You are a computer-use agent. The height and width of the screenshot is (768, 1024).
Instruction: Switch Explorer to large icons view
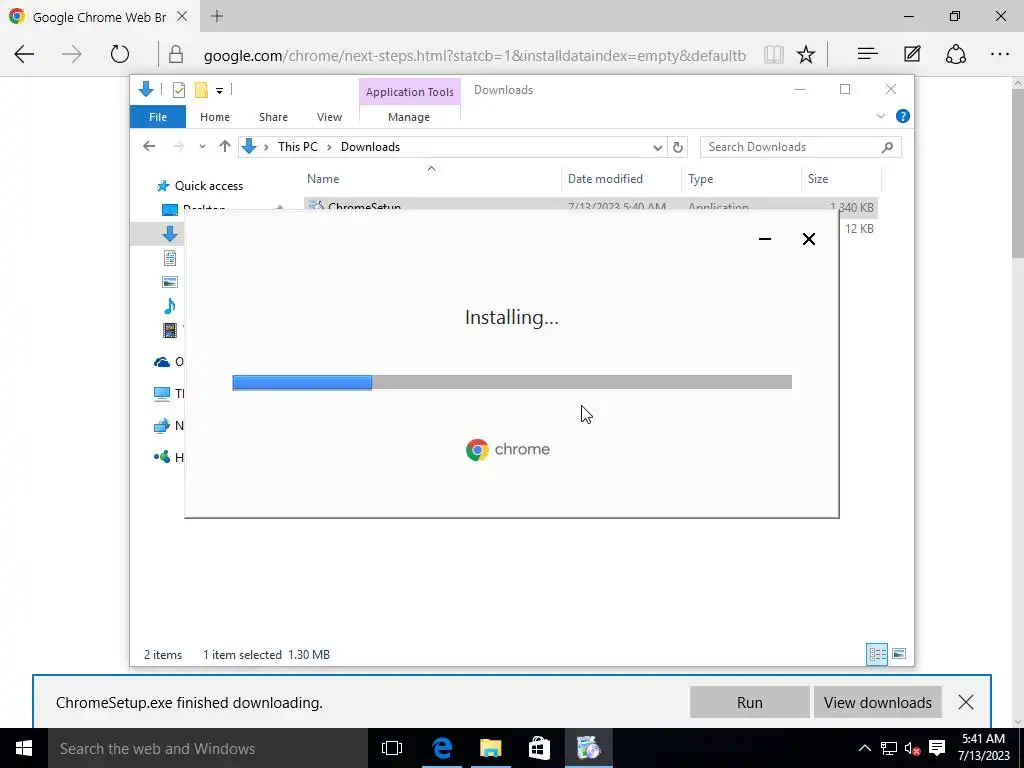(x=899, y=654)
